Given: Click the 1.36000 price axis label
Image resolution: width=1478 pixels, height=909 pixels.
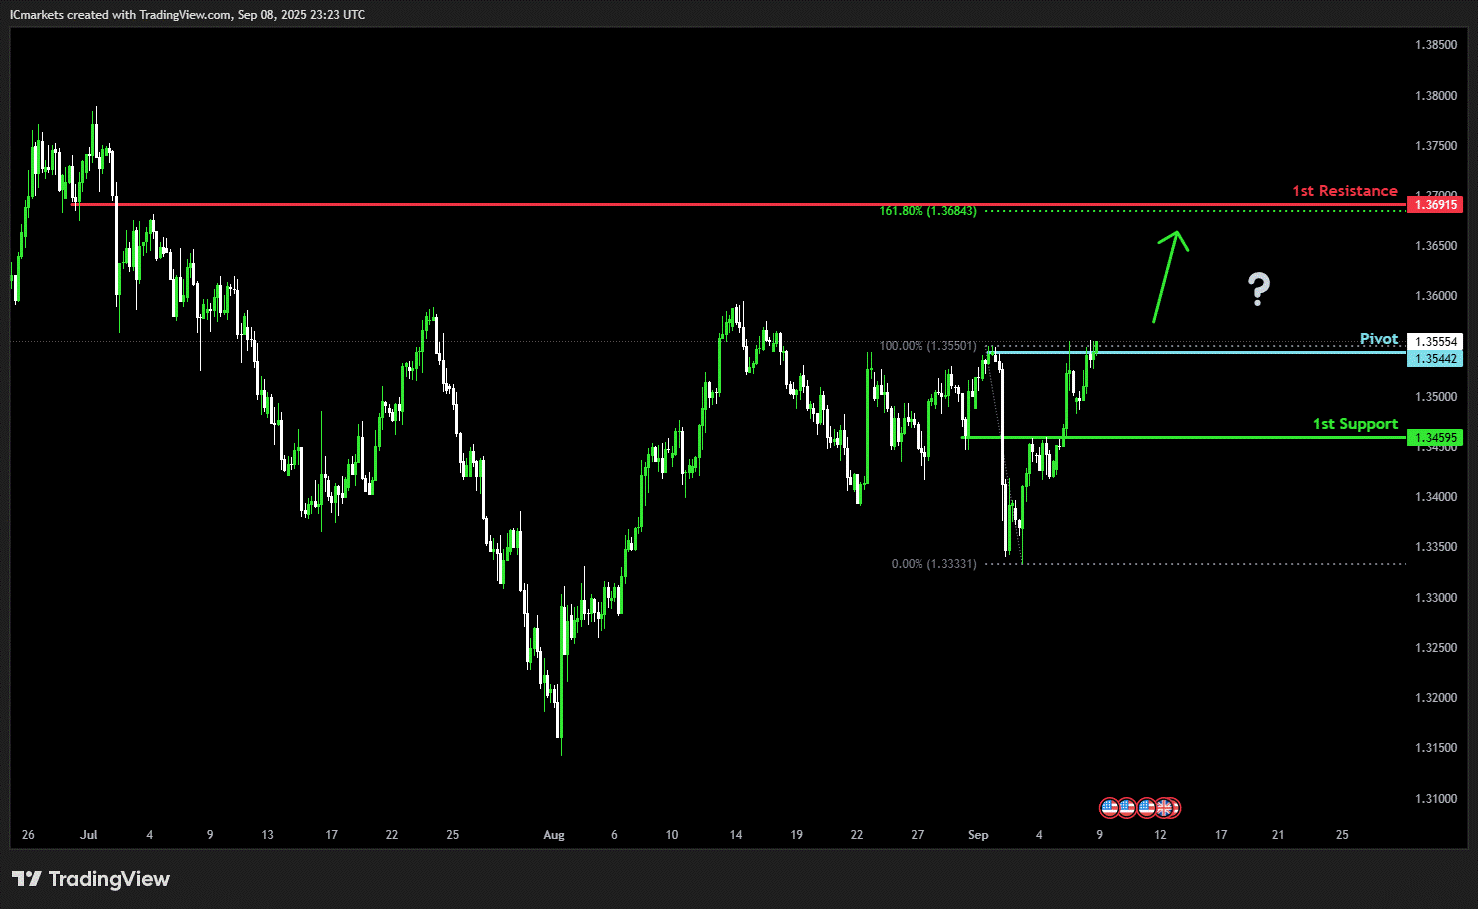Looking at the screenshot, I should (x=1435, y=296).
